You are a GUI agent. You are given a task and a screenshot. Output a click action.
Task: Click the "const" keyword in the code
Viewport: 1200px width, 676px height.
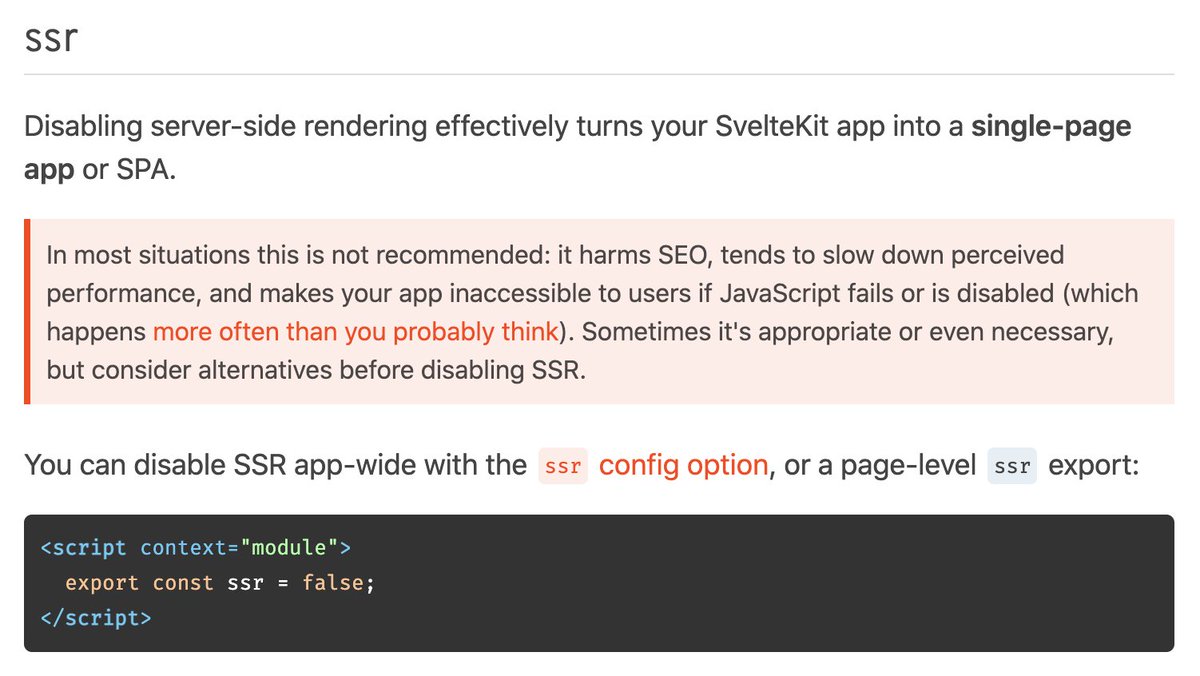183,582
